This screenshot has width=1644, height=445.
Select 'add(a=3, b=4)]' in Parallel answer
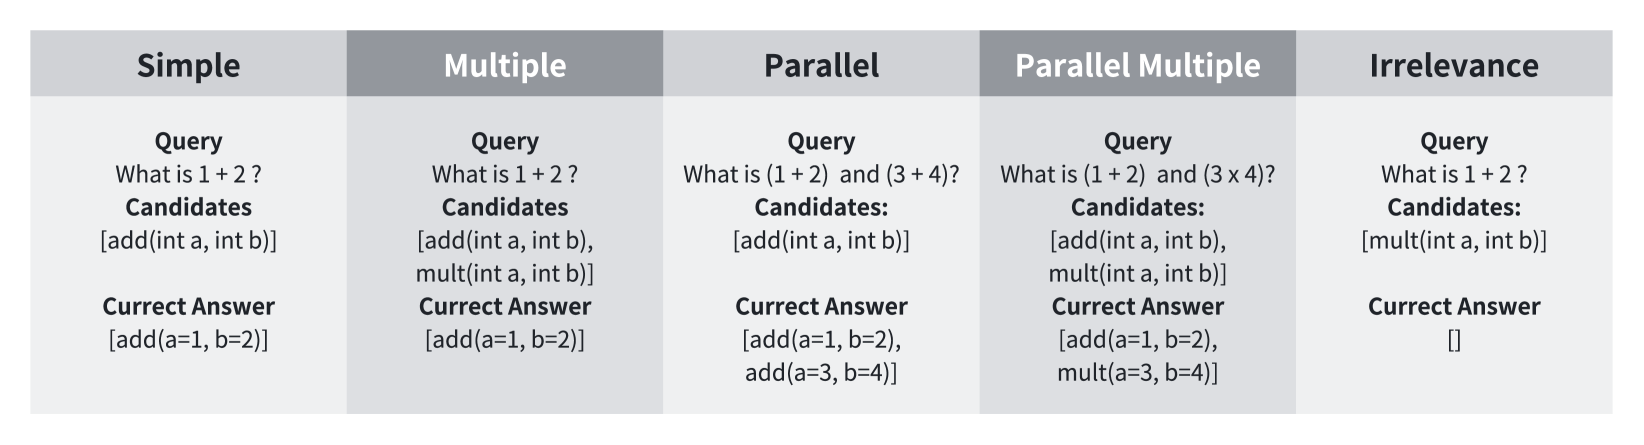(821, 373)
